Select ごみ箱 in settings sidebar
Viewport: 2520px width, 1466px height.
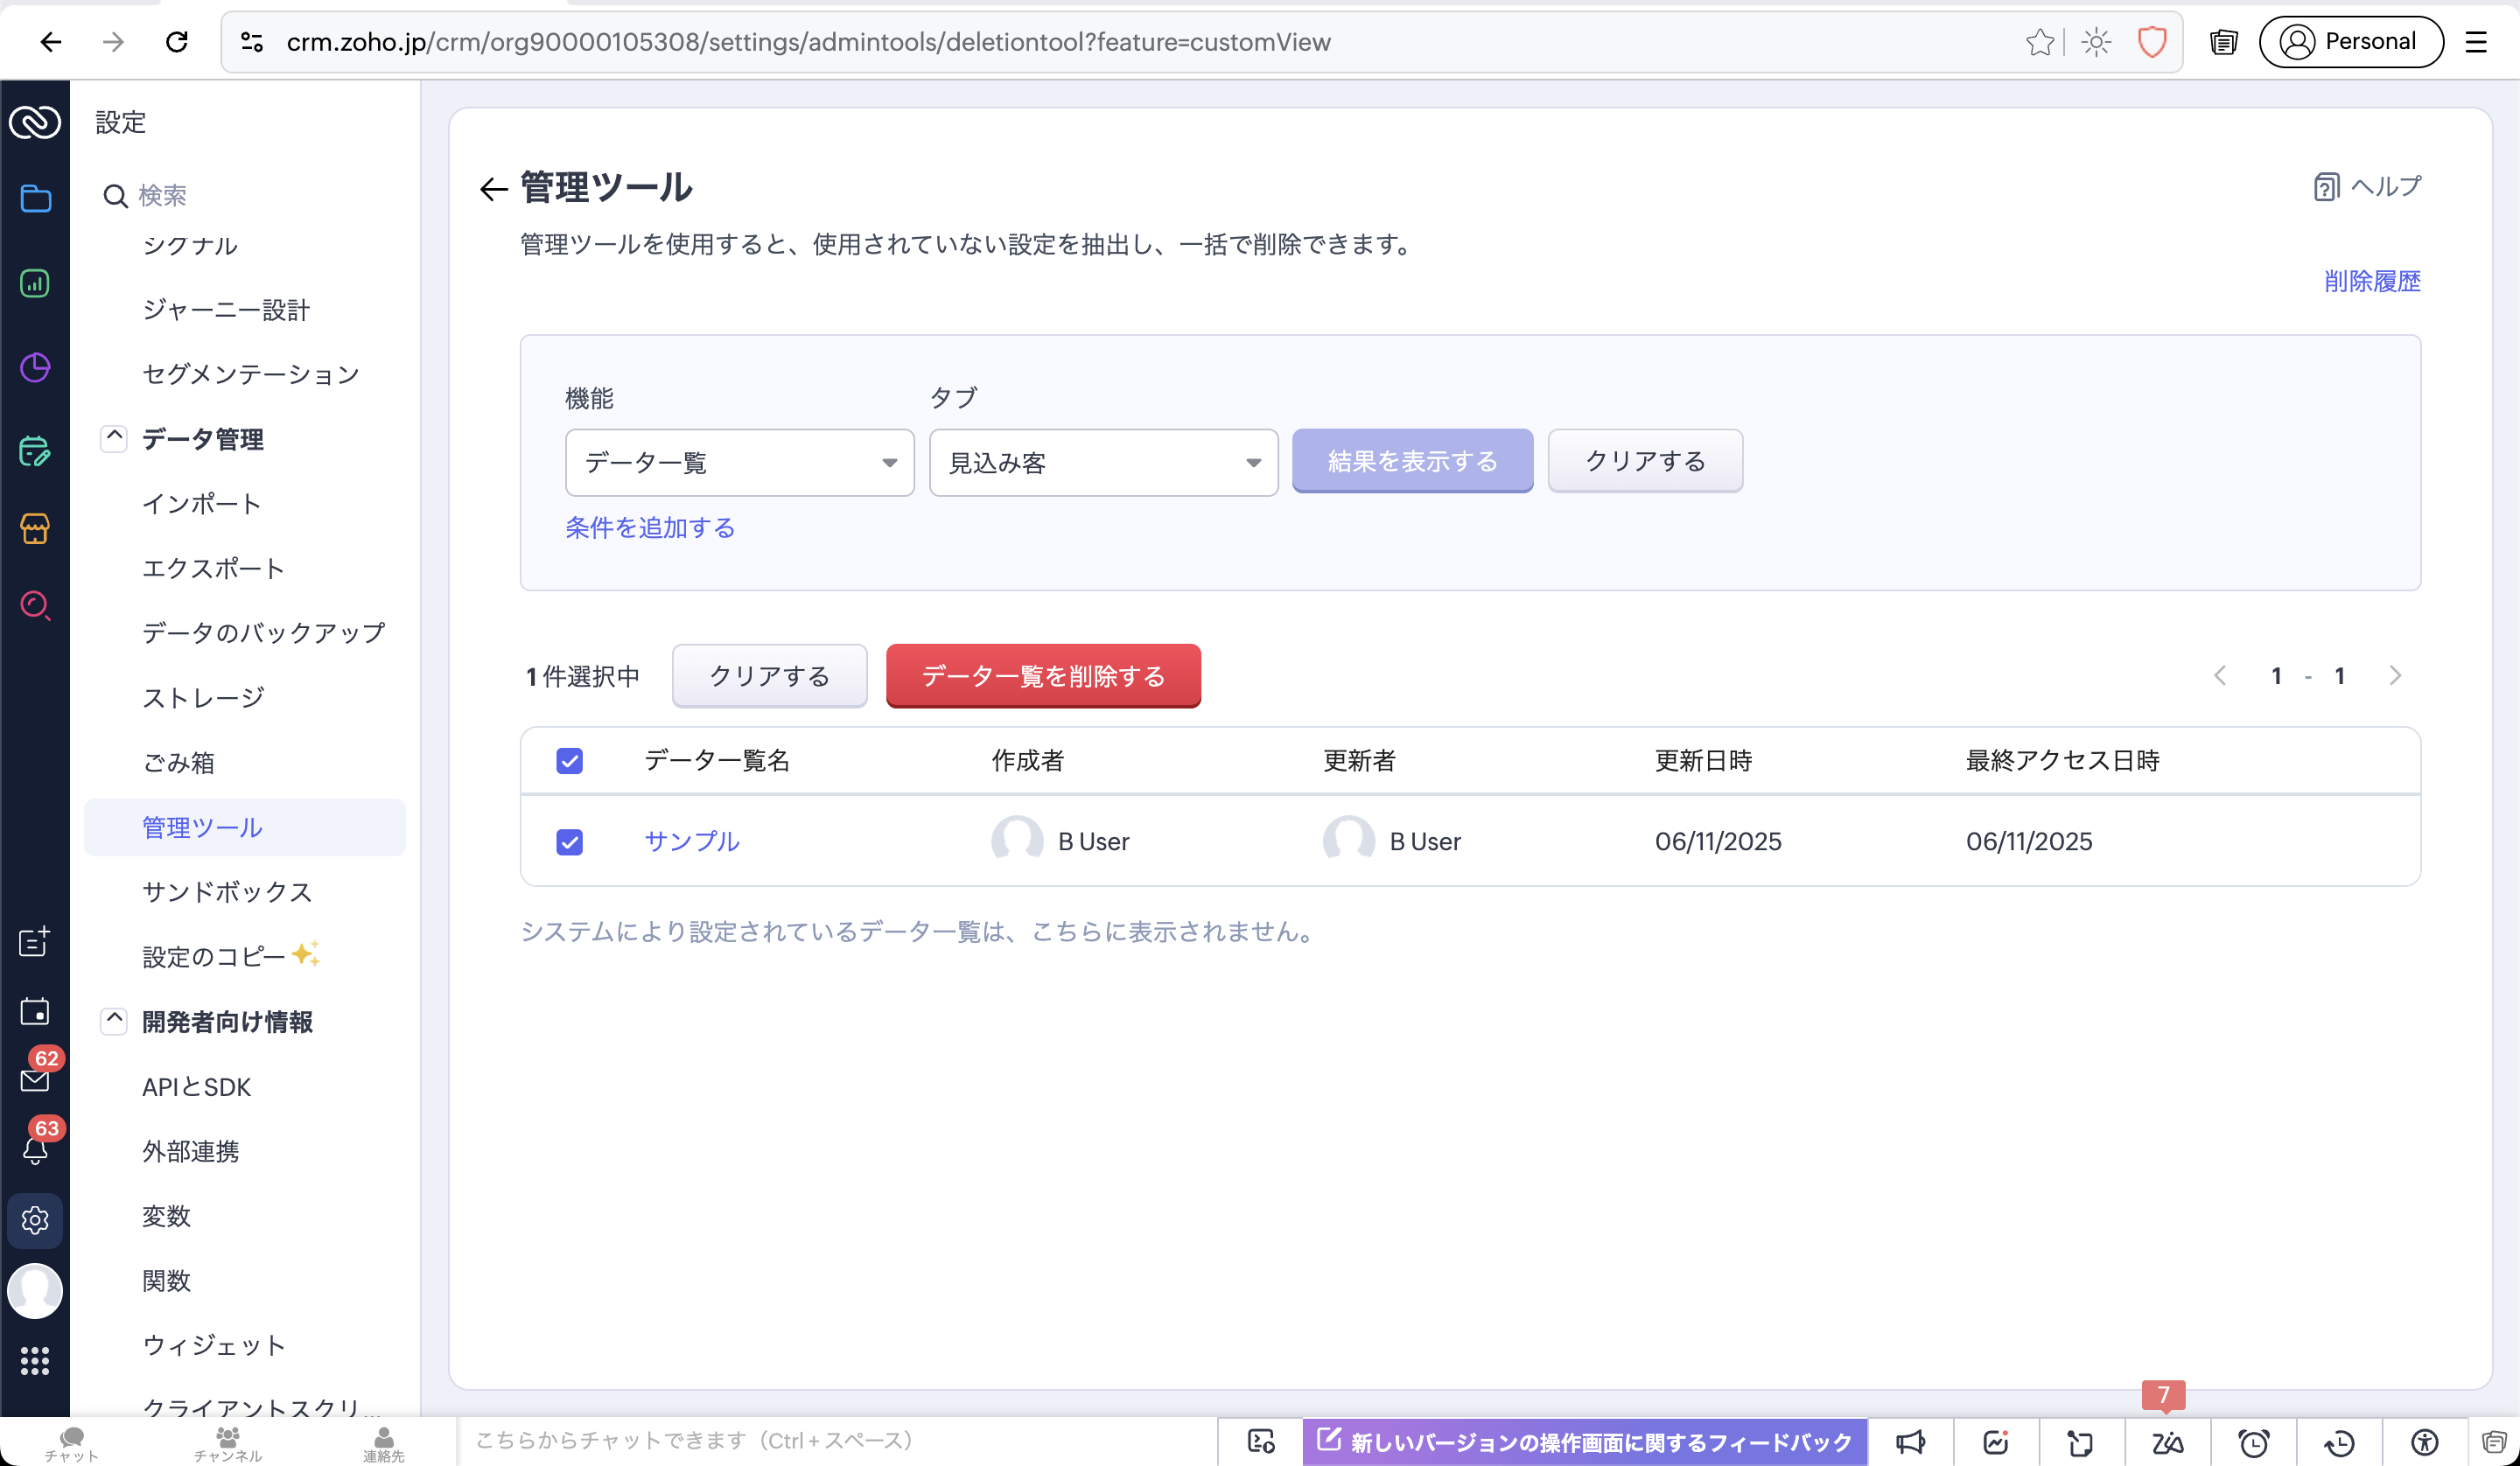[179, 763]
